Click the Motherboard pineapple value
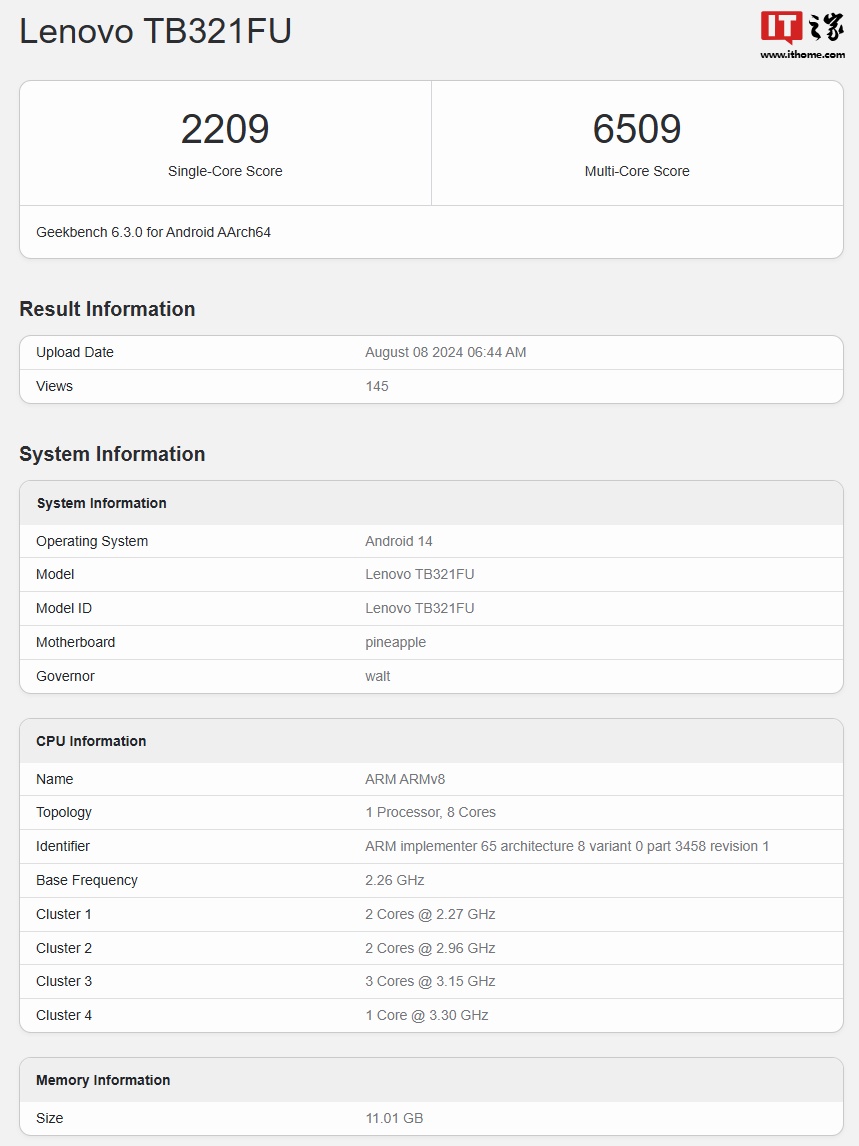Image resolution: width=859 pixels, height=1146 pixels. [395, 642]
